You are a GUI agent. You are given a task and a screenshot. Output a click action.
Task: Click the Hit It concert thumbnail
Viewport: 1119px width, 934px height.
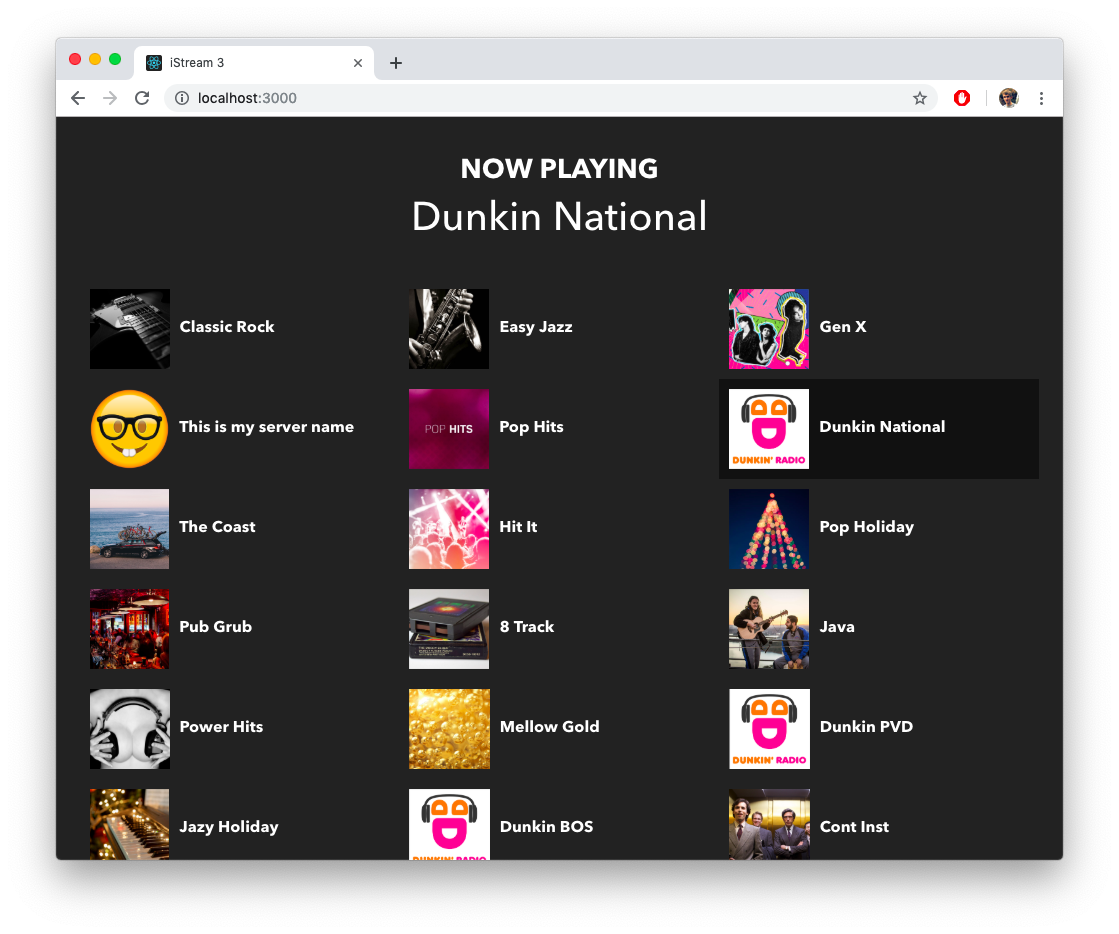point(449,529)
